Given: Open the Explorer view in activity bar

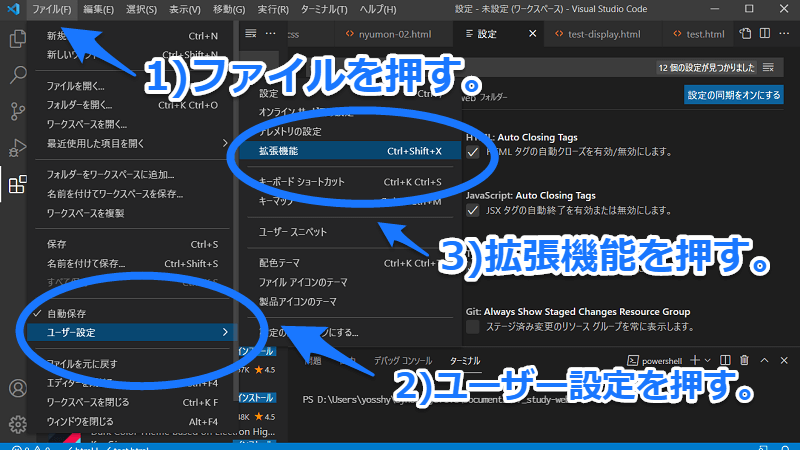Looking at the screenshot, I should pyautogui.click(x=17, y=40).
